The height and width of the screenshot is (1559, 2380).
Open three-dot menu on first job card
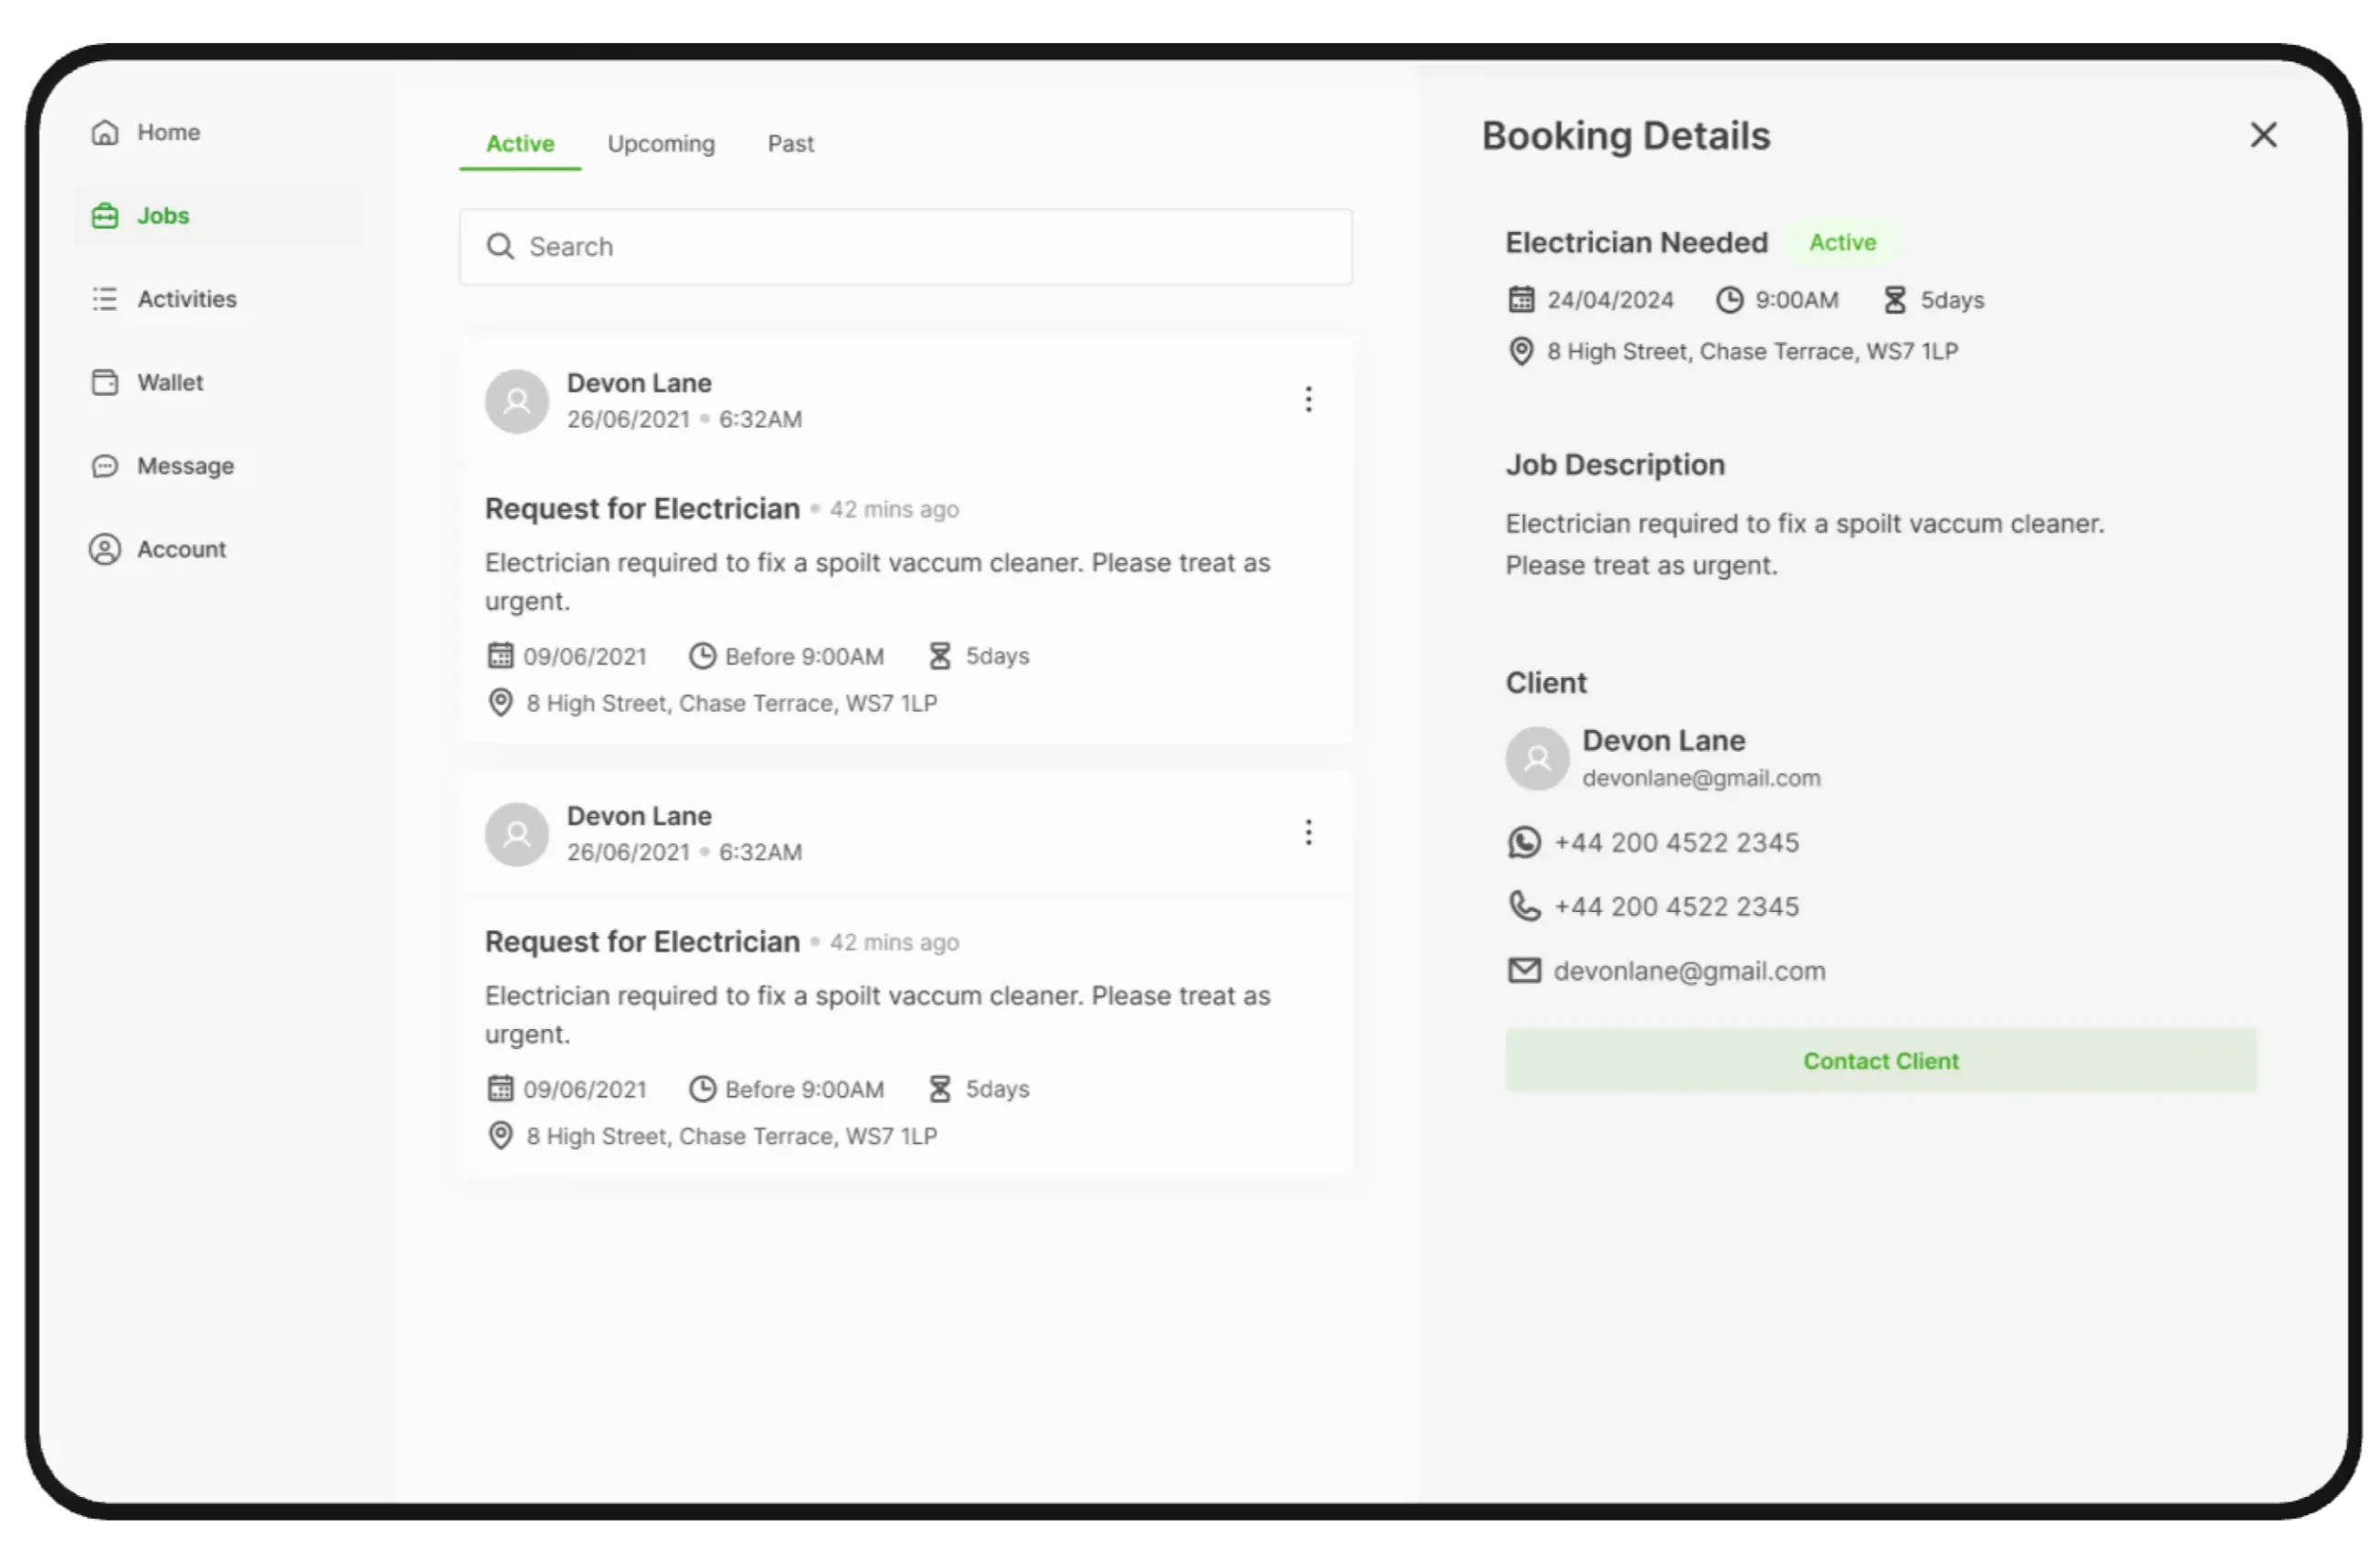pyautogui.click(x=1308, y=400)
